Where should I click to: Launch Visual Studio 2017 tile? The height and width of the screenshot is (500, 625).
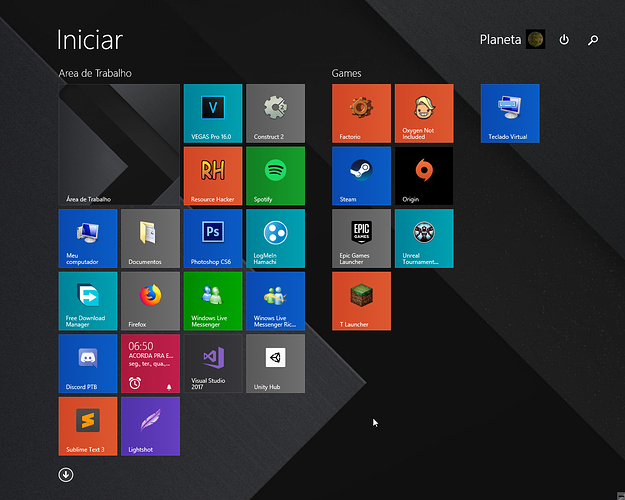213,364
